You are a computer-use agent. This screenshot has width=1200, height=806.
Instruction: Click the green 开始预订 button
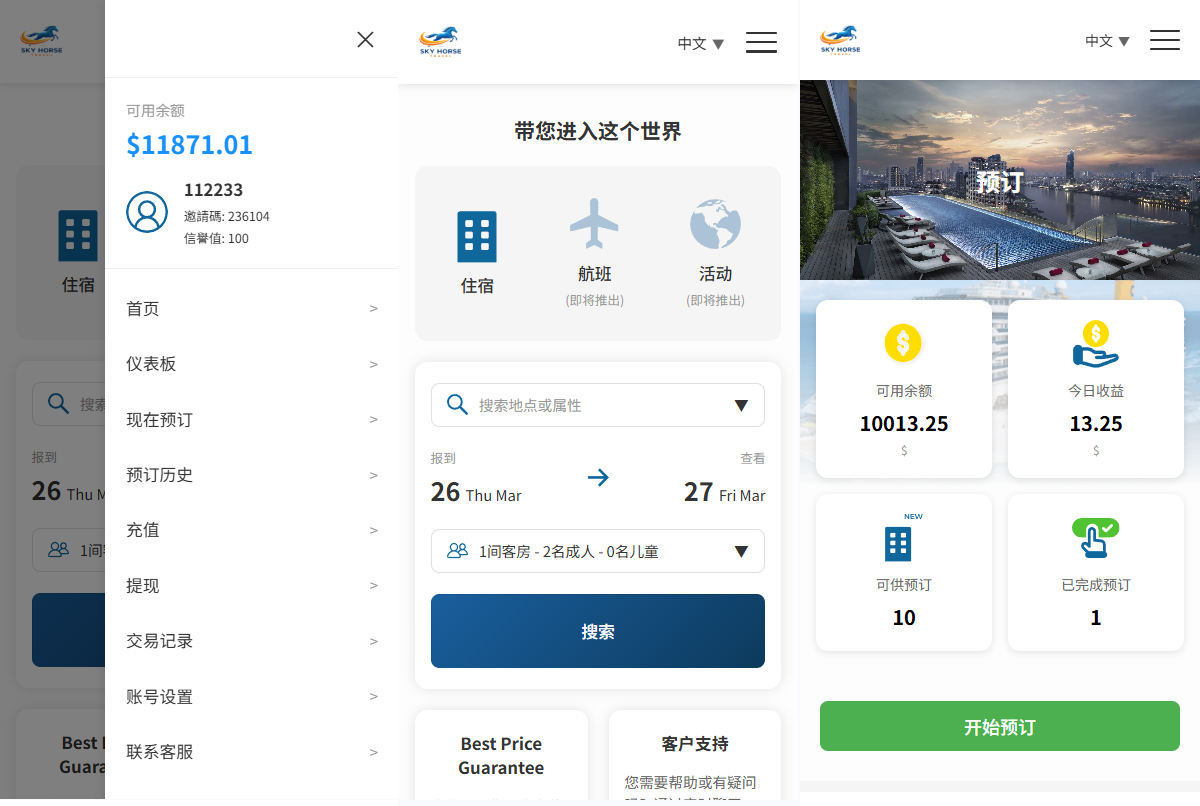999,726
